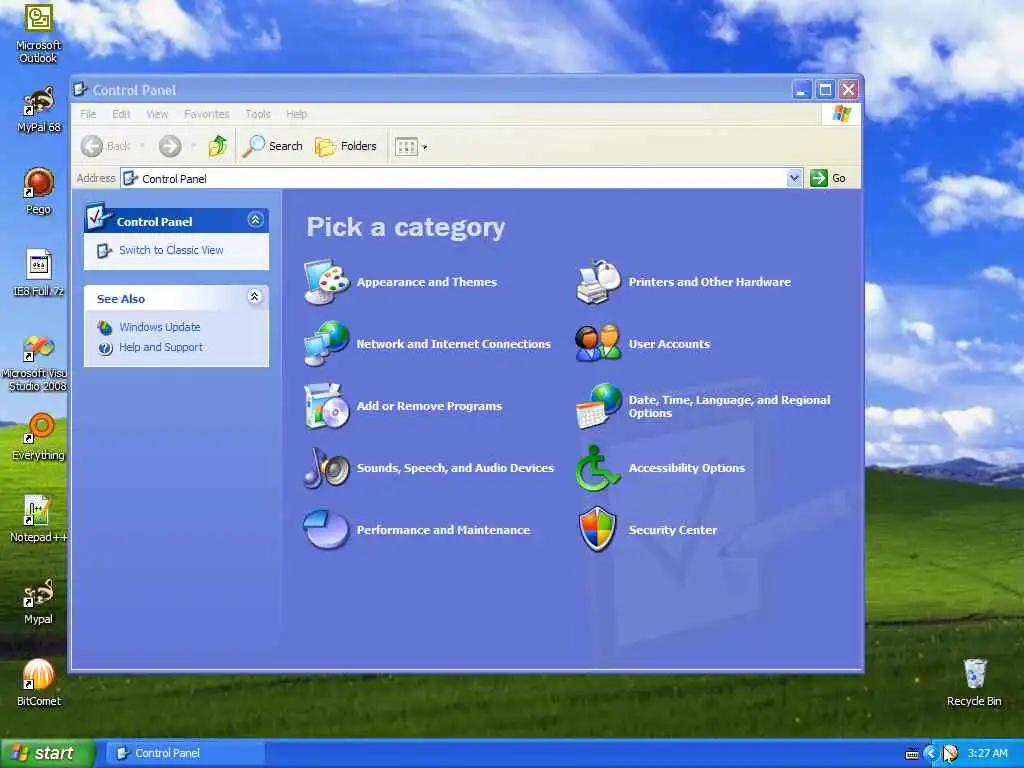Image resolution: width=1024 pixels, height=768 pixels.
Task: Toggle the Folders toolbar button
Action: (345, 146)
